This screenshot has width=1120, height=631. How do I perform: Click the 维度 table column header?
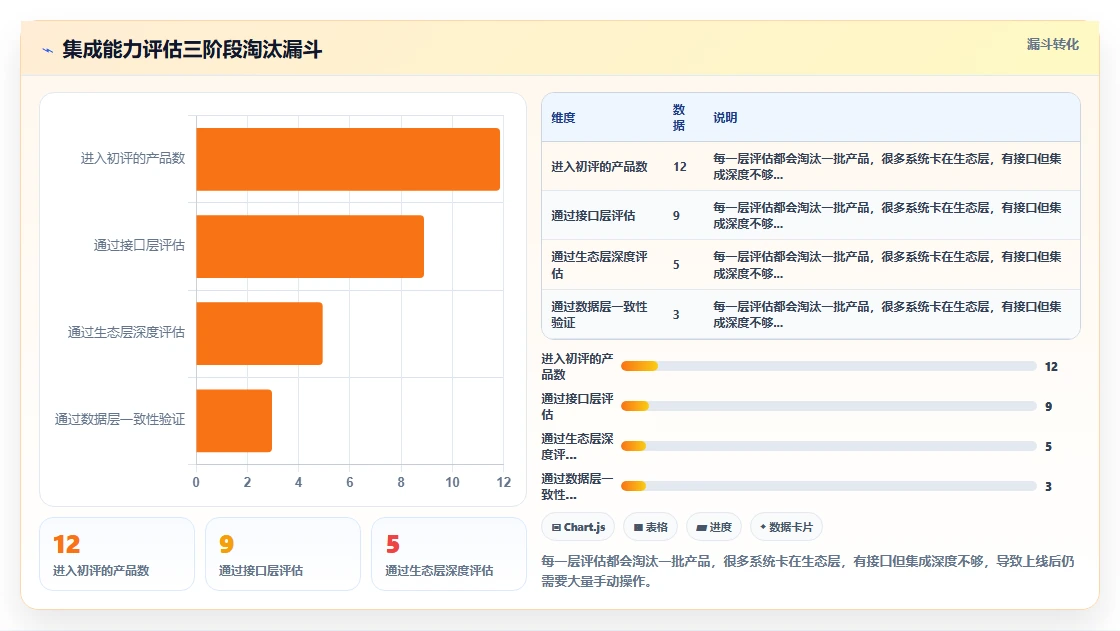point(564,118)
